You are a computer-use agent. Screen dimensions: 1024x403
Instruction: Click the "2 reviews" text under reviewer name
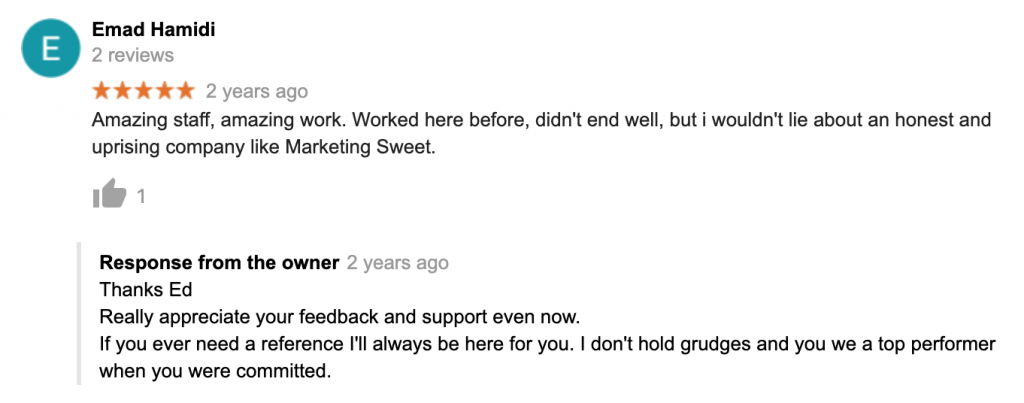(x=133, y=55)
